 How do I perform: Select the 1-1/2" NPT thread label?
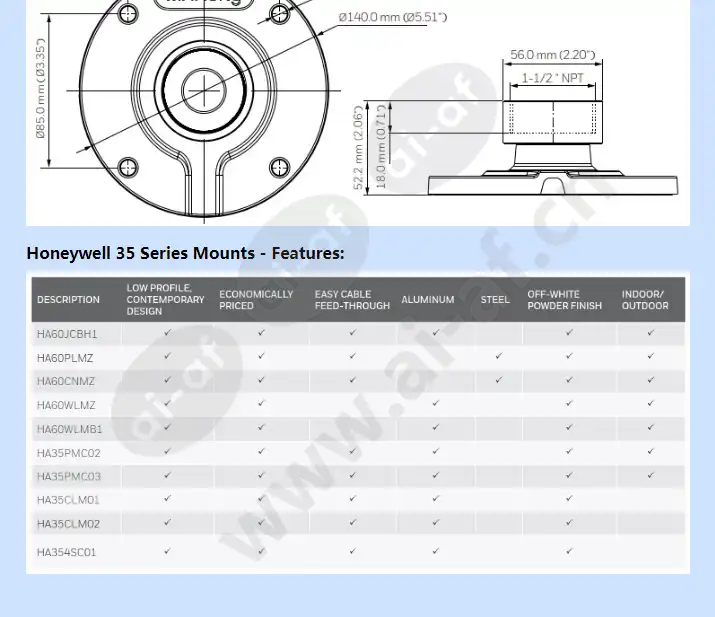tap(553, 78)
